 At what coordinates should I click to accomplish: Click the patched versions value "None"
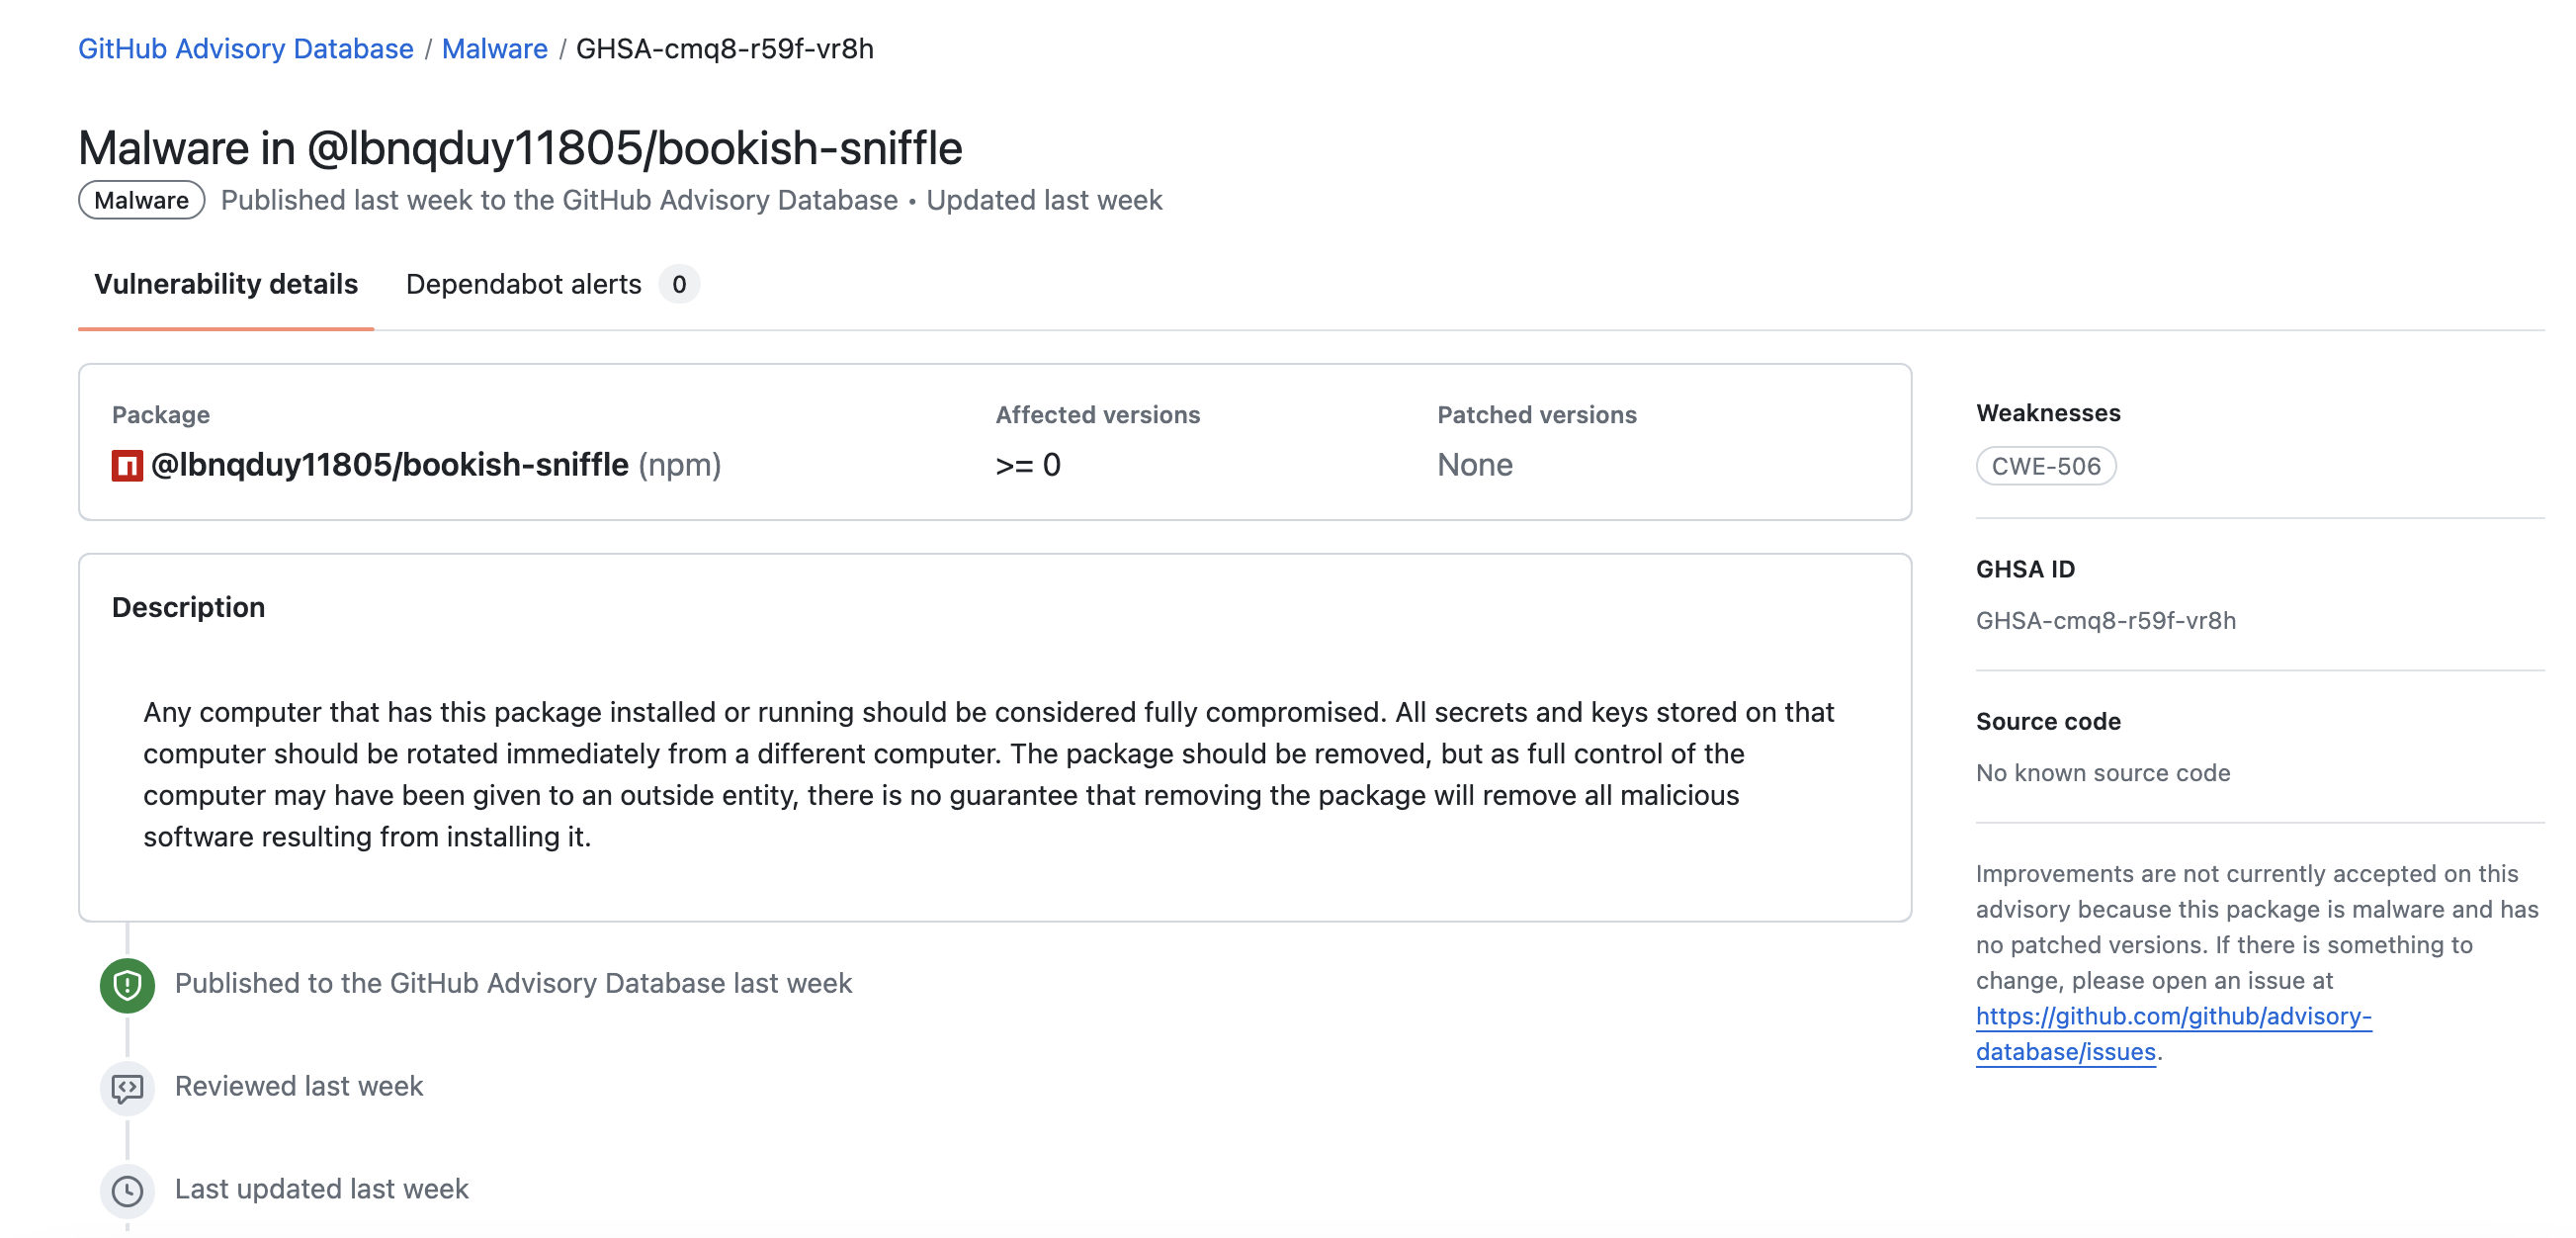pos(1474,466)
